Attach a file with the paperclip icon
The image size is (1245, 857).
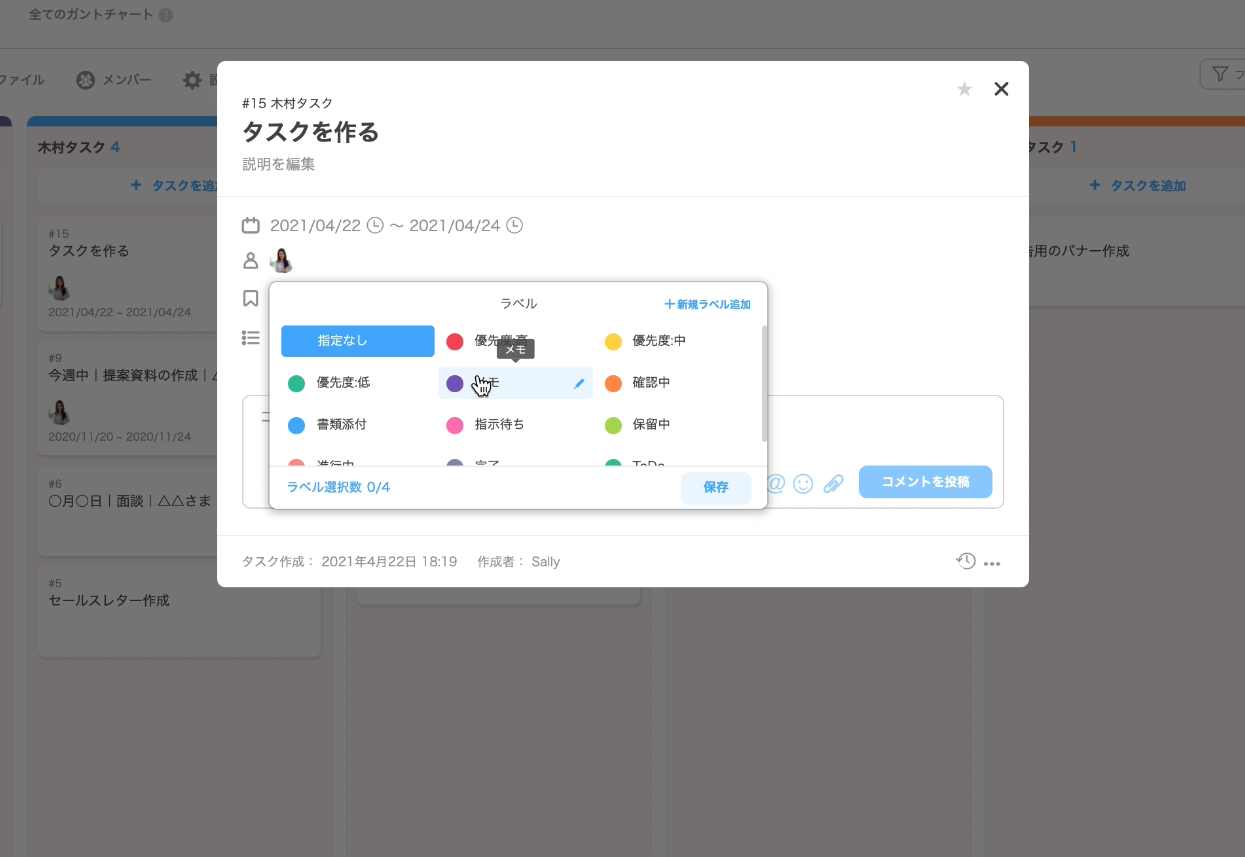833,483
